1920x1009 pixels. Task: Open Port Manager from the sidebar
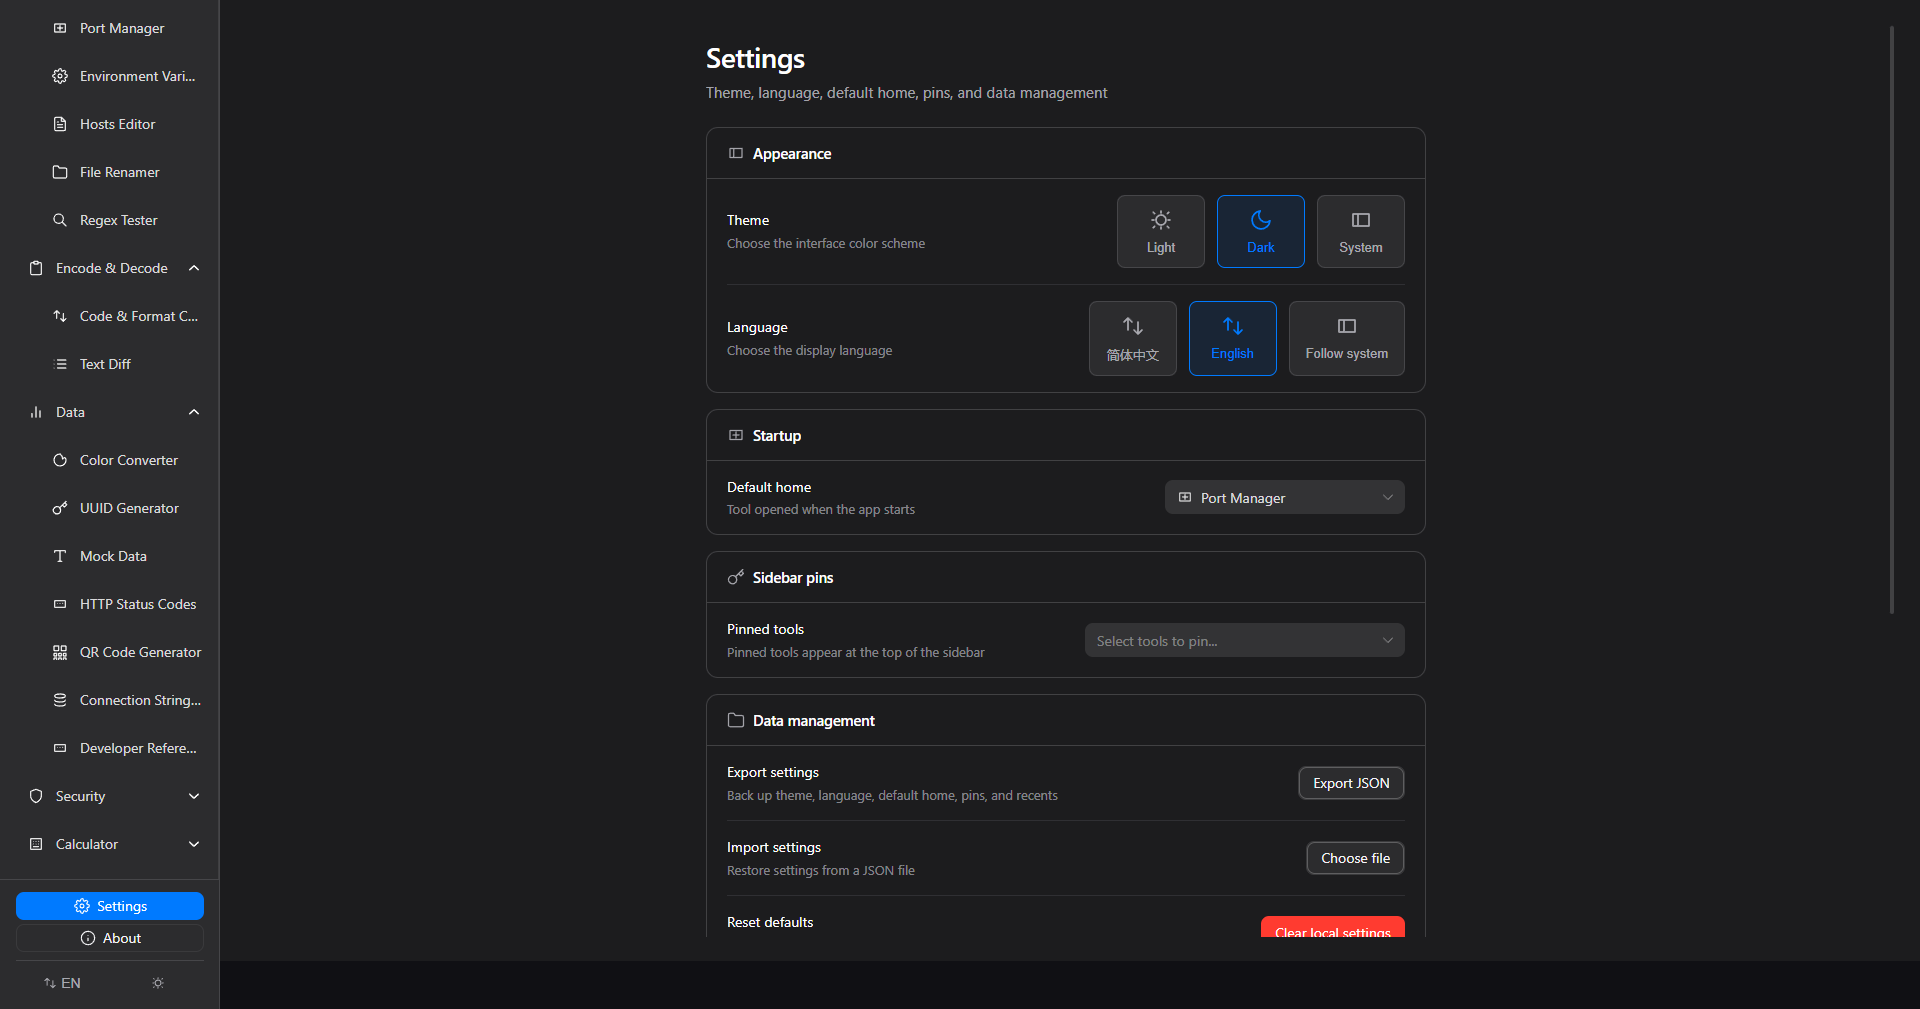point(110,28)
